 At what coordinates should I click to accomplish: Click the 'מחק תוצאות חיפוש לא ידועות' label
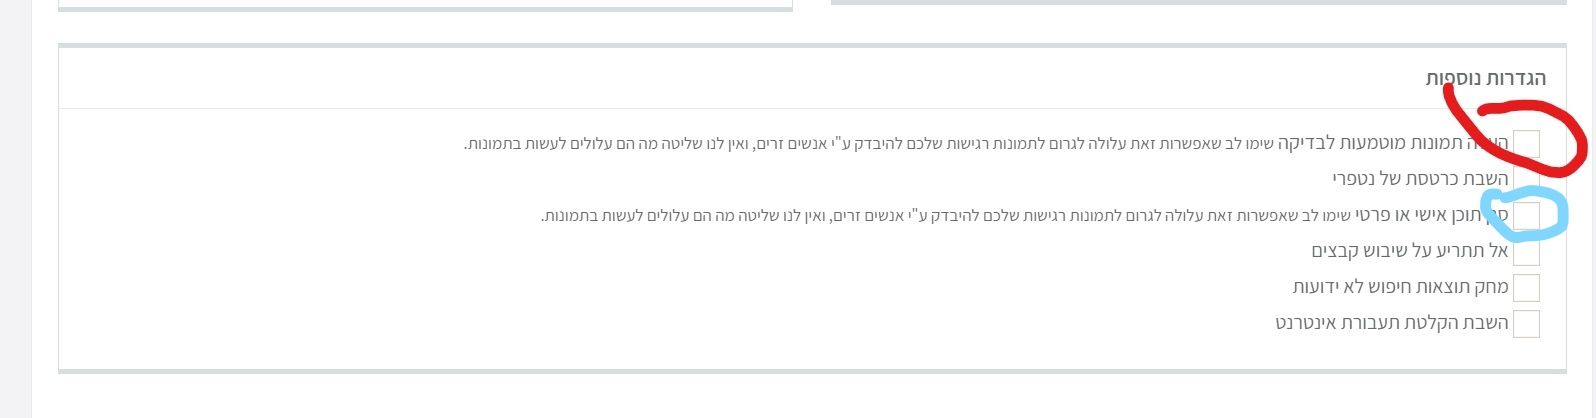coord(1400,288)
